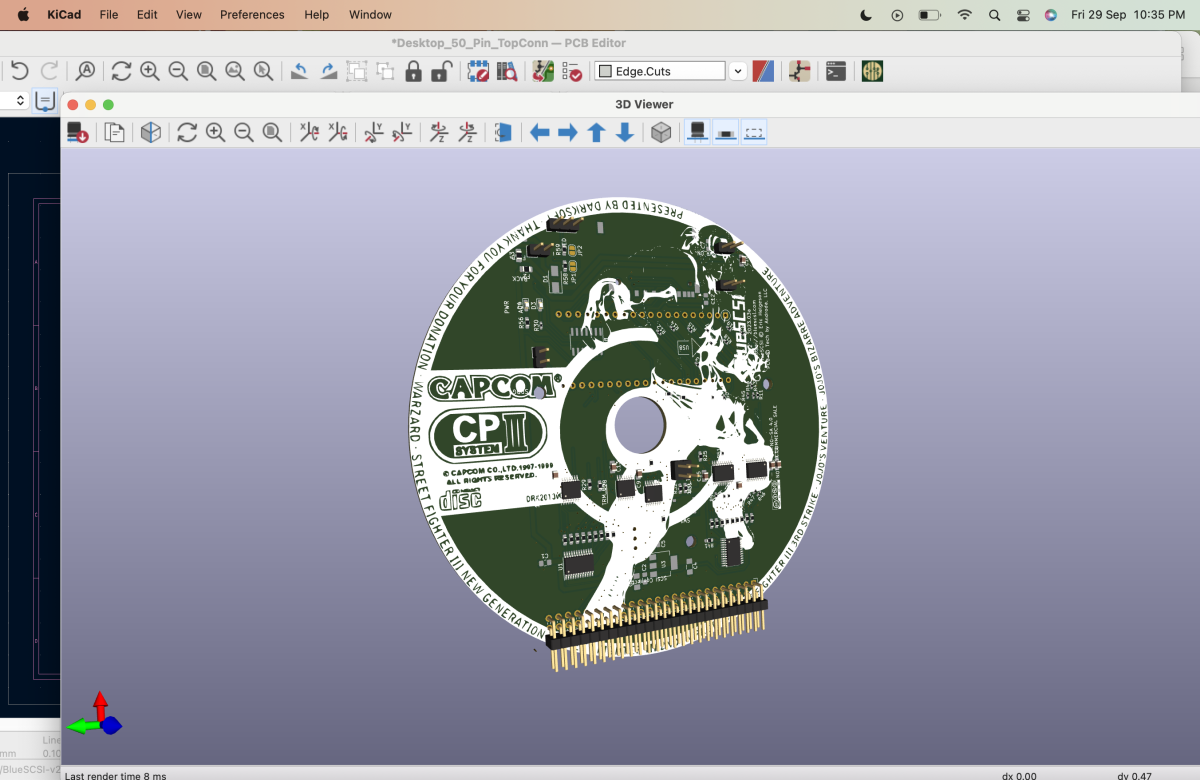
Task: Open the Design Rules Checker
Action: pos(572,71)
